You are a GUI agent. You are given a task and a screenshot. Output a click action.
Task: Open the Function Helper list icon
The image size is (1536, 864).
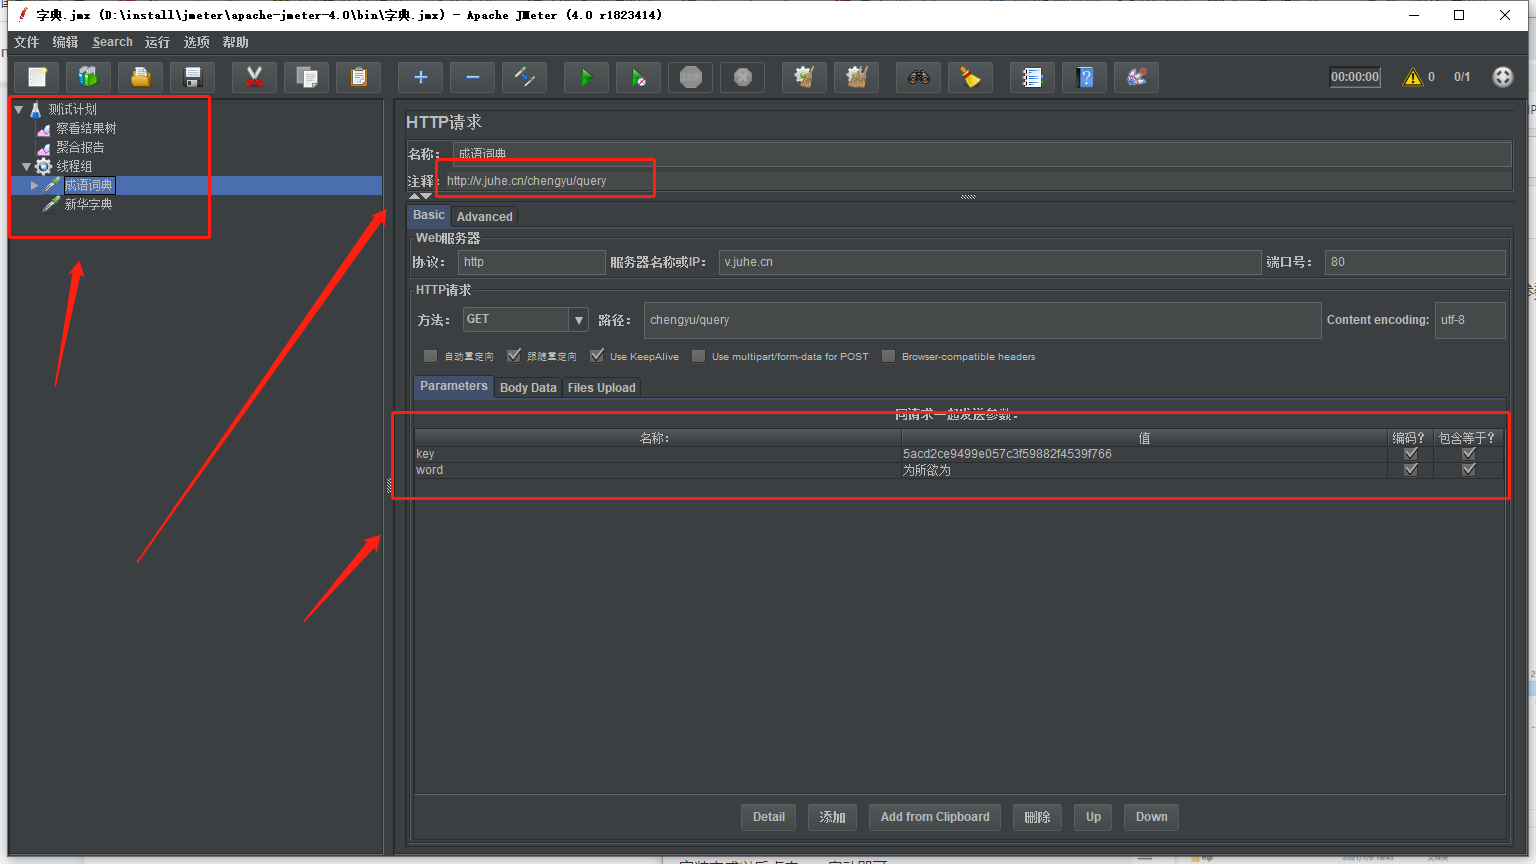pyautogui.click(x=1033, y=77)
